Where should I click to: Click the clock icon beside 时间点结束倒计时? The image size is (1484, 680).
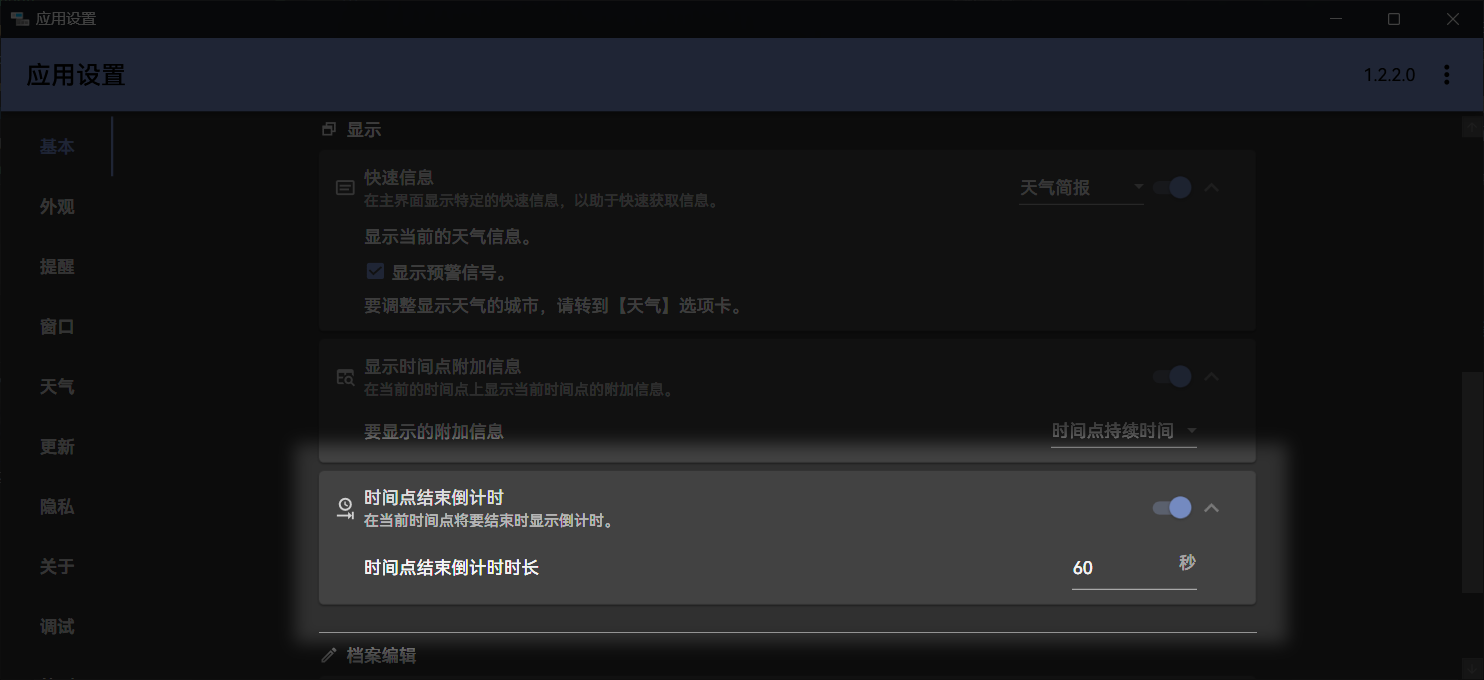click(344, 507)
